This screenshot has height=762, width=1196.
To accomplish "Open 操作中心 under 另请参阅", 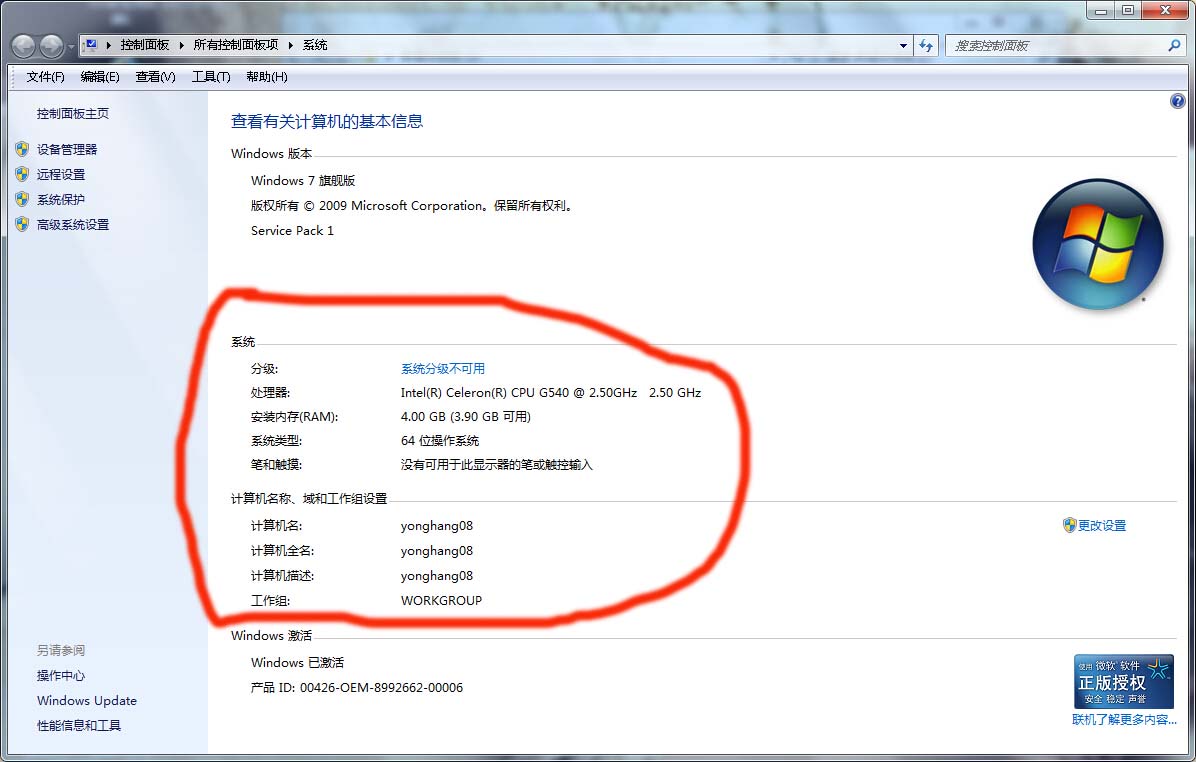I will click(x=61, y=676).
